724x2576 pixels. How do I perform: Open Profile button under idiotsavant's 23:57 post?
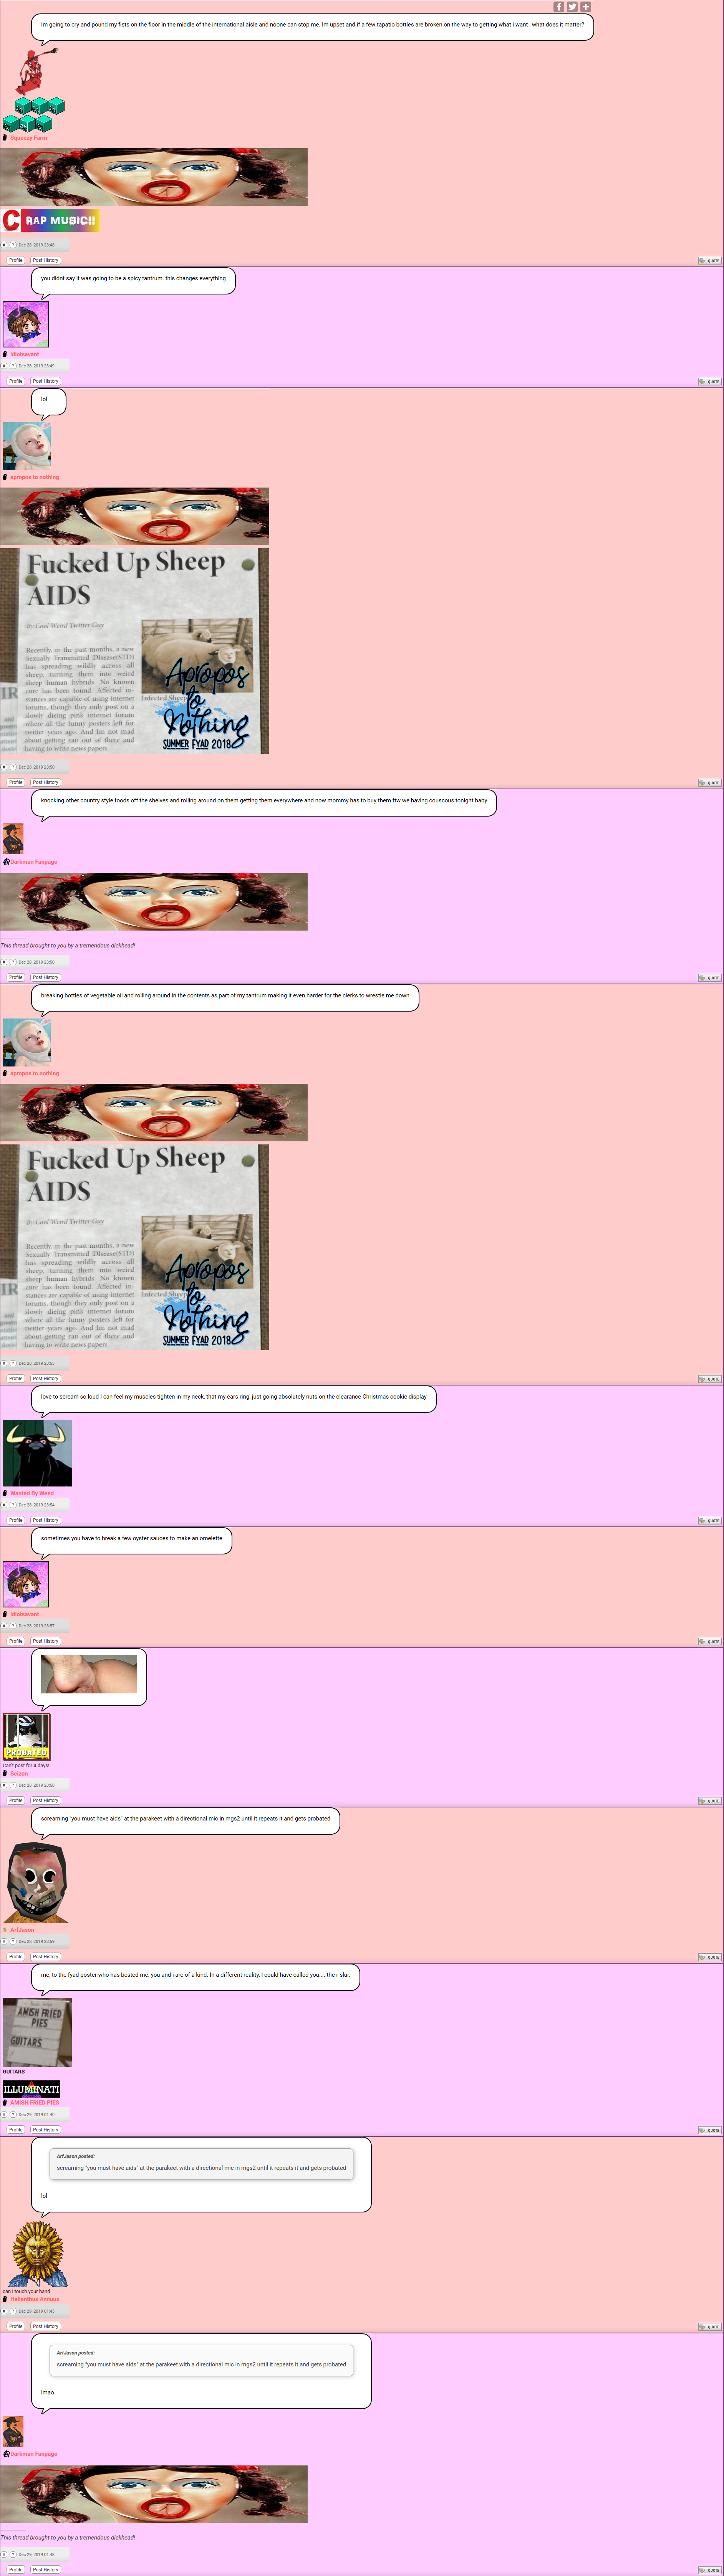click(x=16, y=1641)
